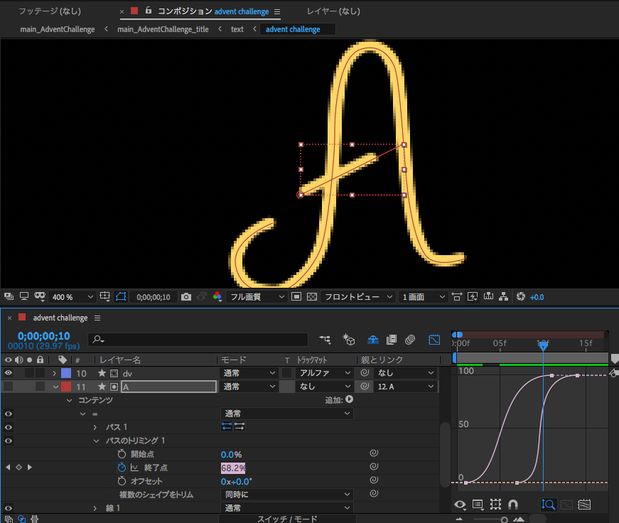Switch to the フッテージ (なし) tab
This screenshot has width=619, height=523.
tap(51, 11)
